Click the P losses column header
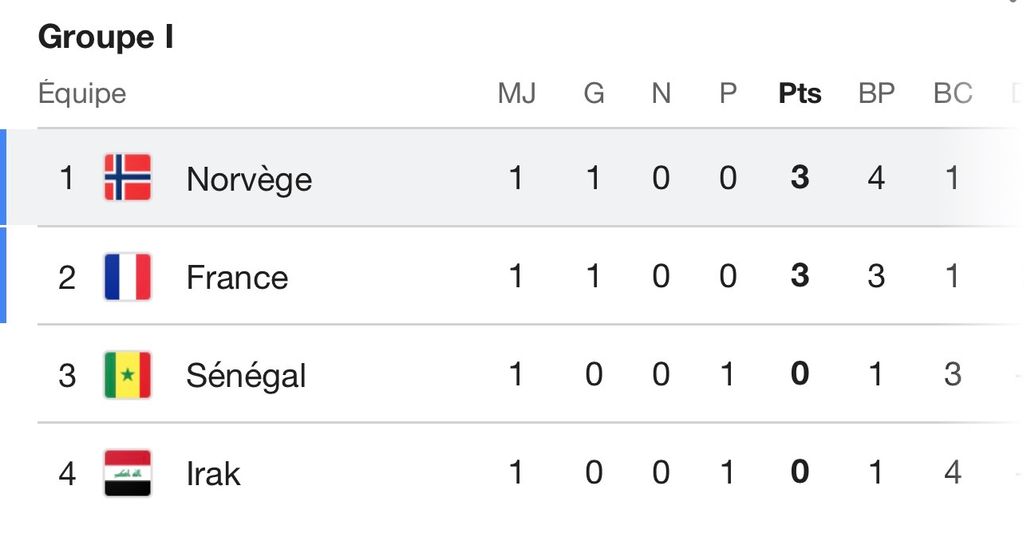 pos(728,93)
